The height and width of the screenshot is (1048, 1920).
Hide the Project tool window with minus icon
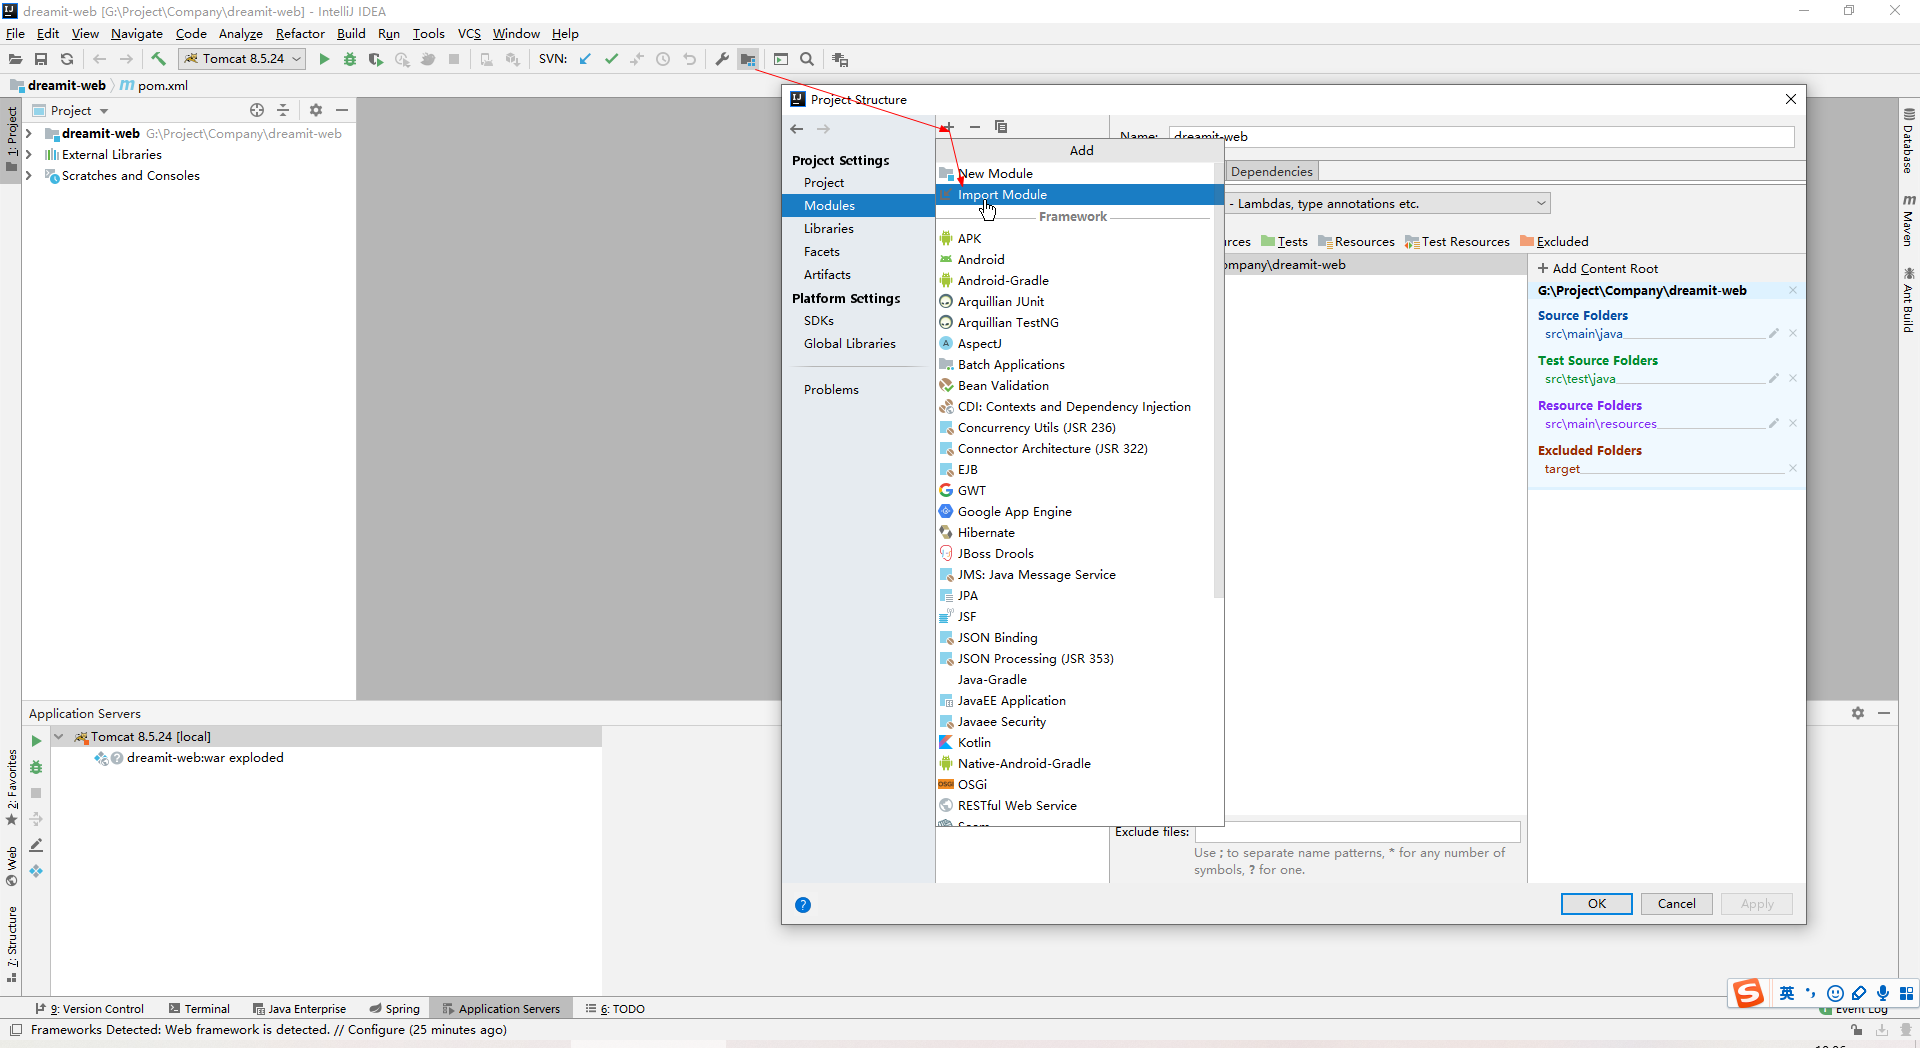click(342, 110)
